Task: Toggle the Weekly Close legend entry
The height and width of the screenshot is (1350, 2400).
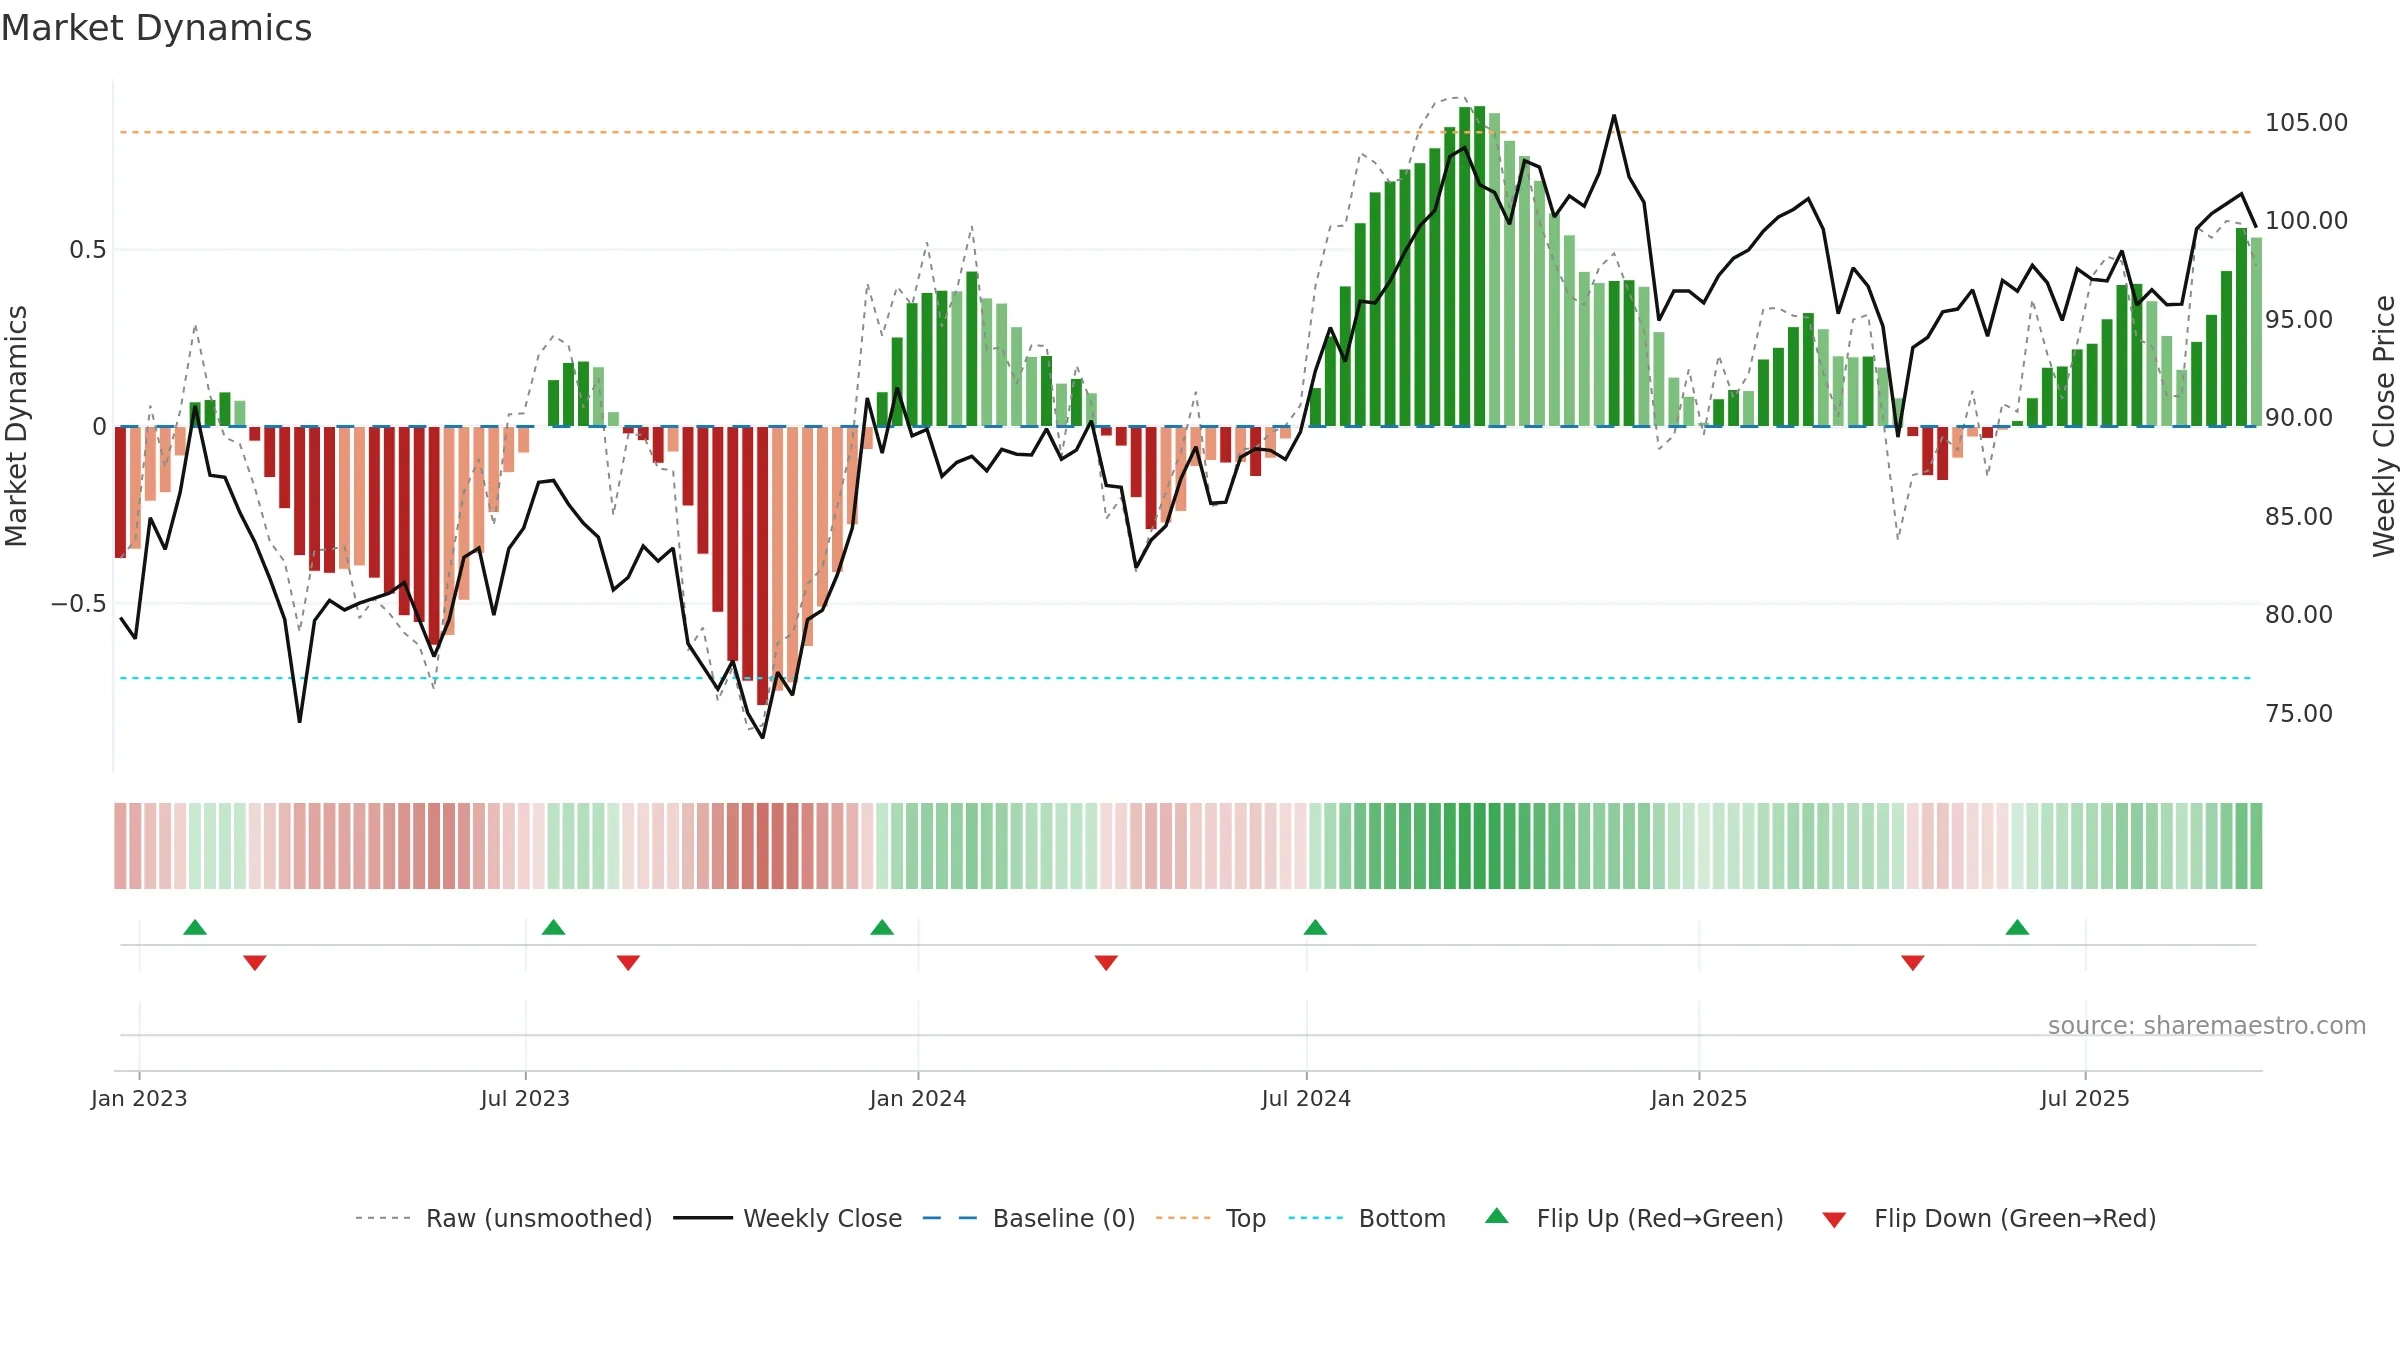Action: click(788, 1218)
